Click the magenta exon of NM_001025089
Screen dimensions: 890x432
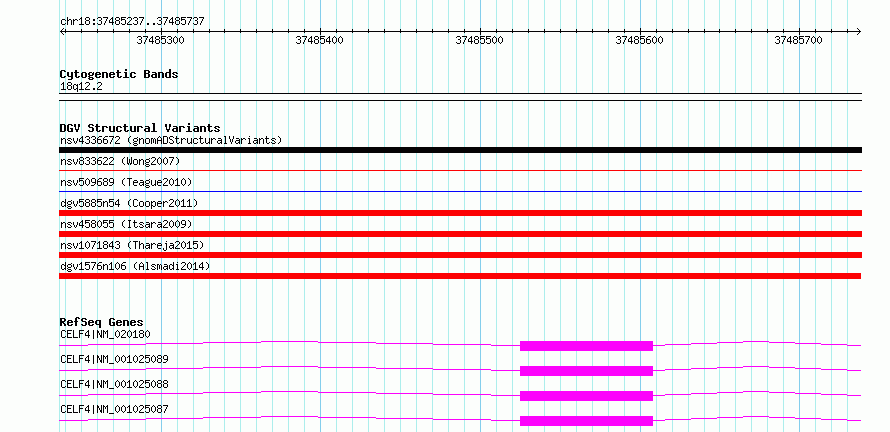[586, 371]
